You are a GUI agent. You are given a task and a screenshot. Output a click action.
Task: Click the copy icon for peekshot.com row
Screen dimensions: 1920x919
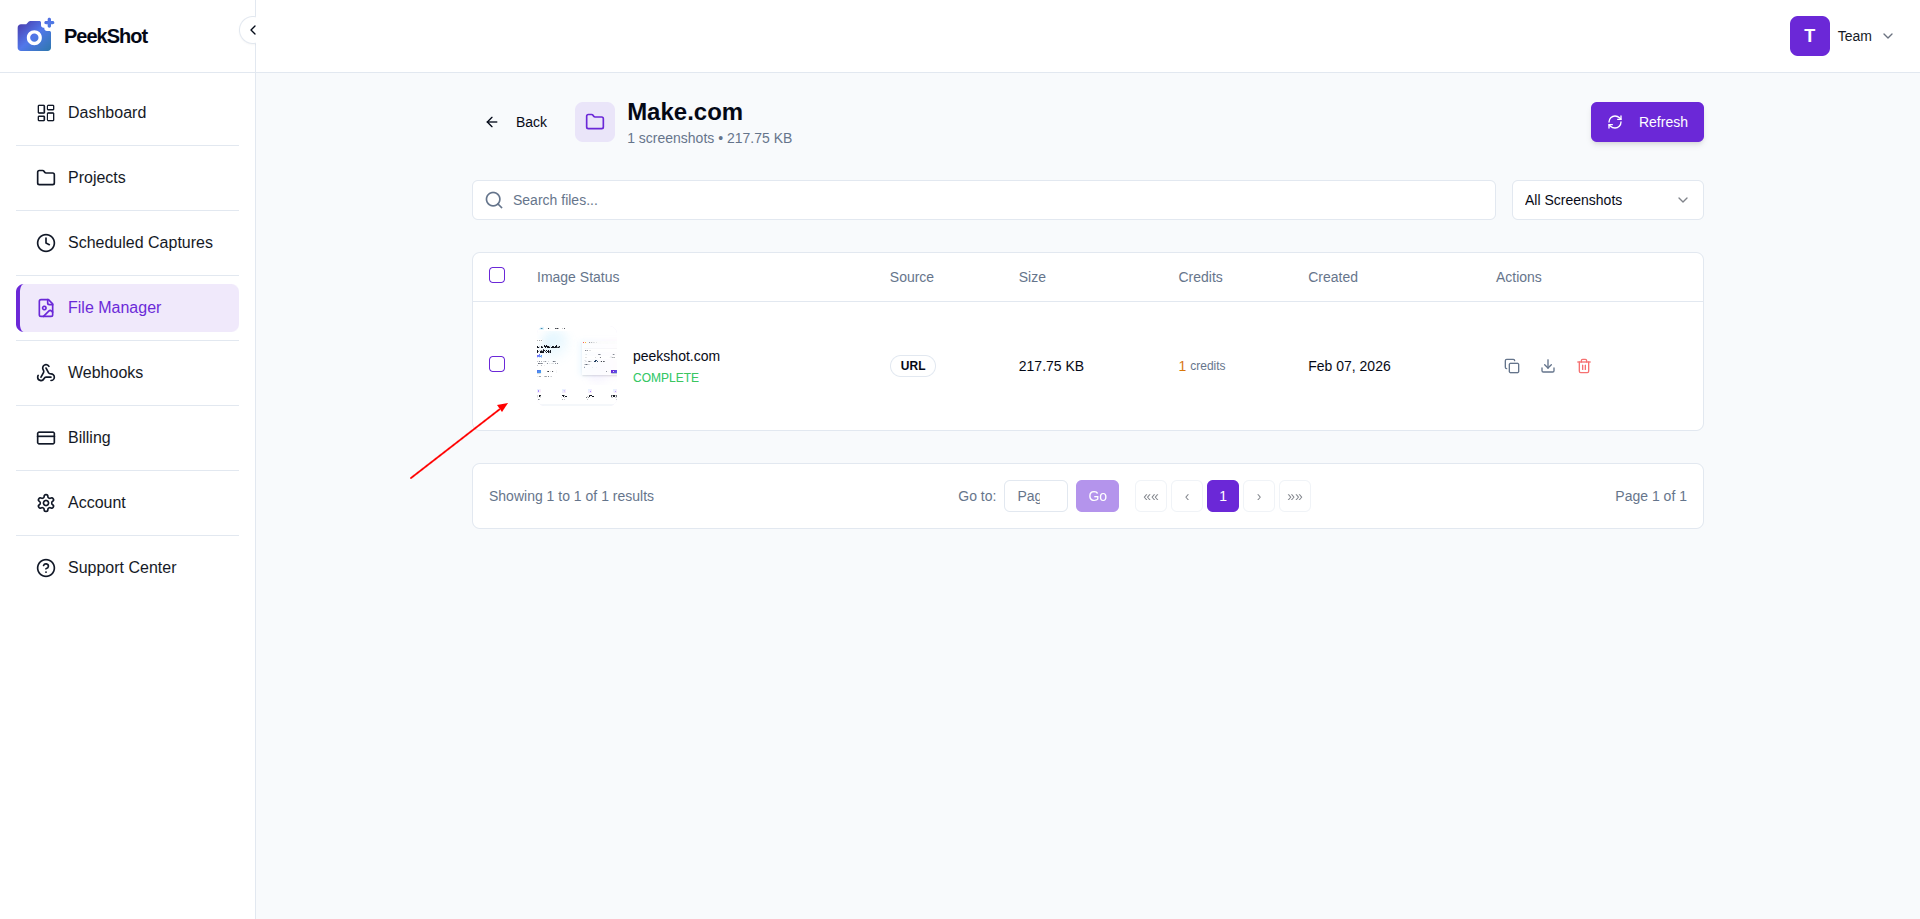coord(1511,366)
